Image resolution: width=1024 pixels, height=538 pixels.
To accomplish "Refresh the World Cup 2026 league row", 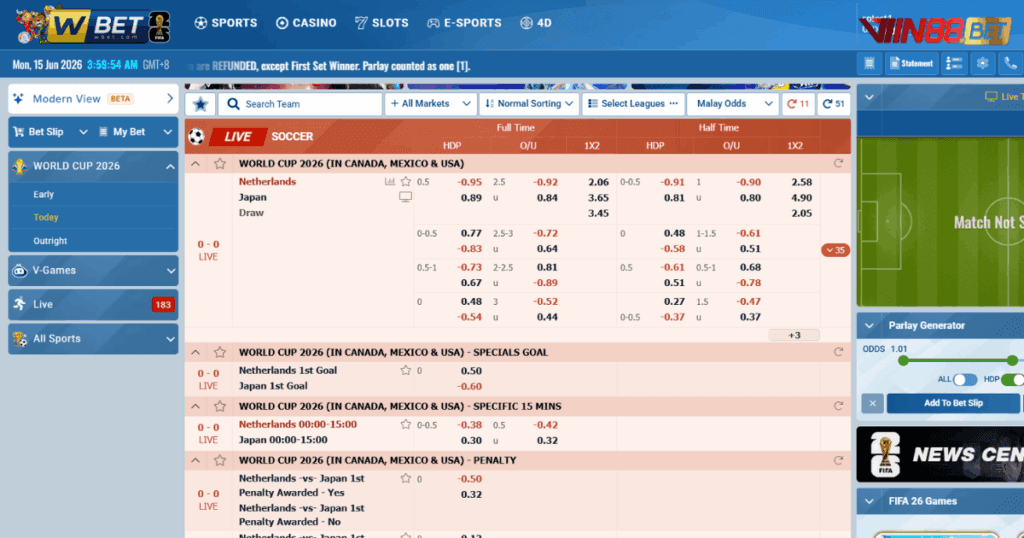I will coord(839,163).
